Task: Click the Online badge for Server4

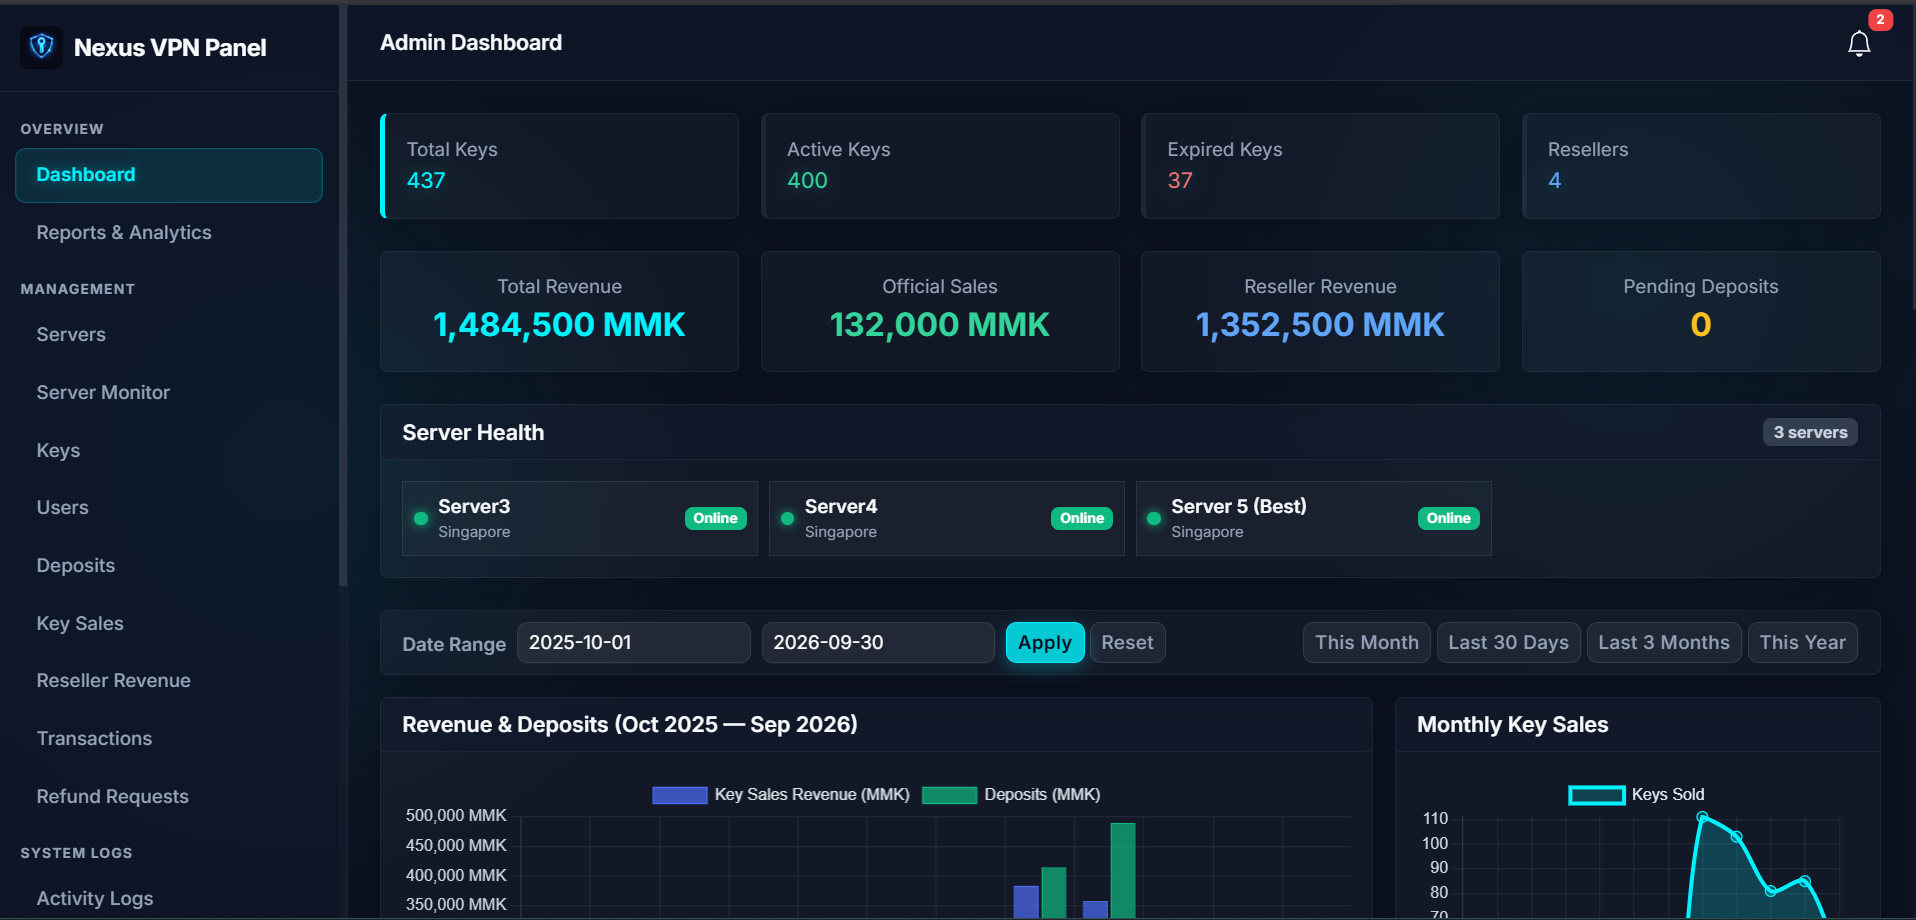Action: pos(1082,518)
